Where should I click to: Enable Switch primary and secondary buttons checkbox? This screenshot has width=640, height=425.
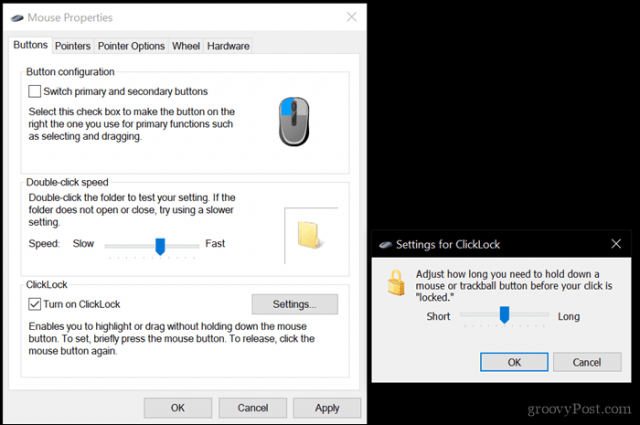pyautogui.click(x=35, y=91)
